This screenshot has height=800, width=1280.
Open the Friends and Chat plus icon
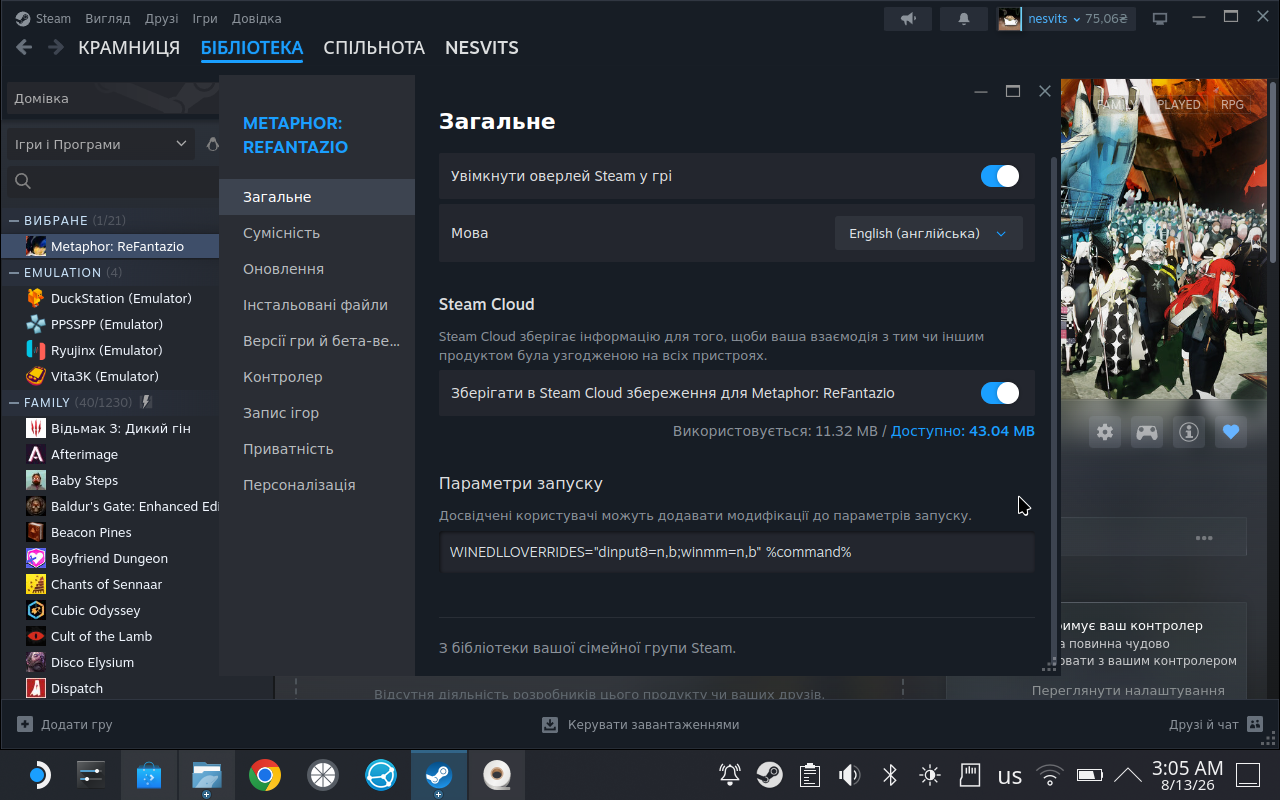(1255, 724)
